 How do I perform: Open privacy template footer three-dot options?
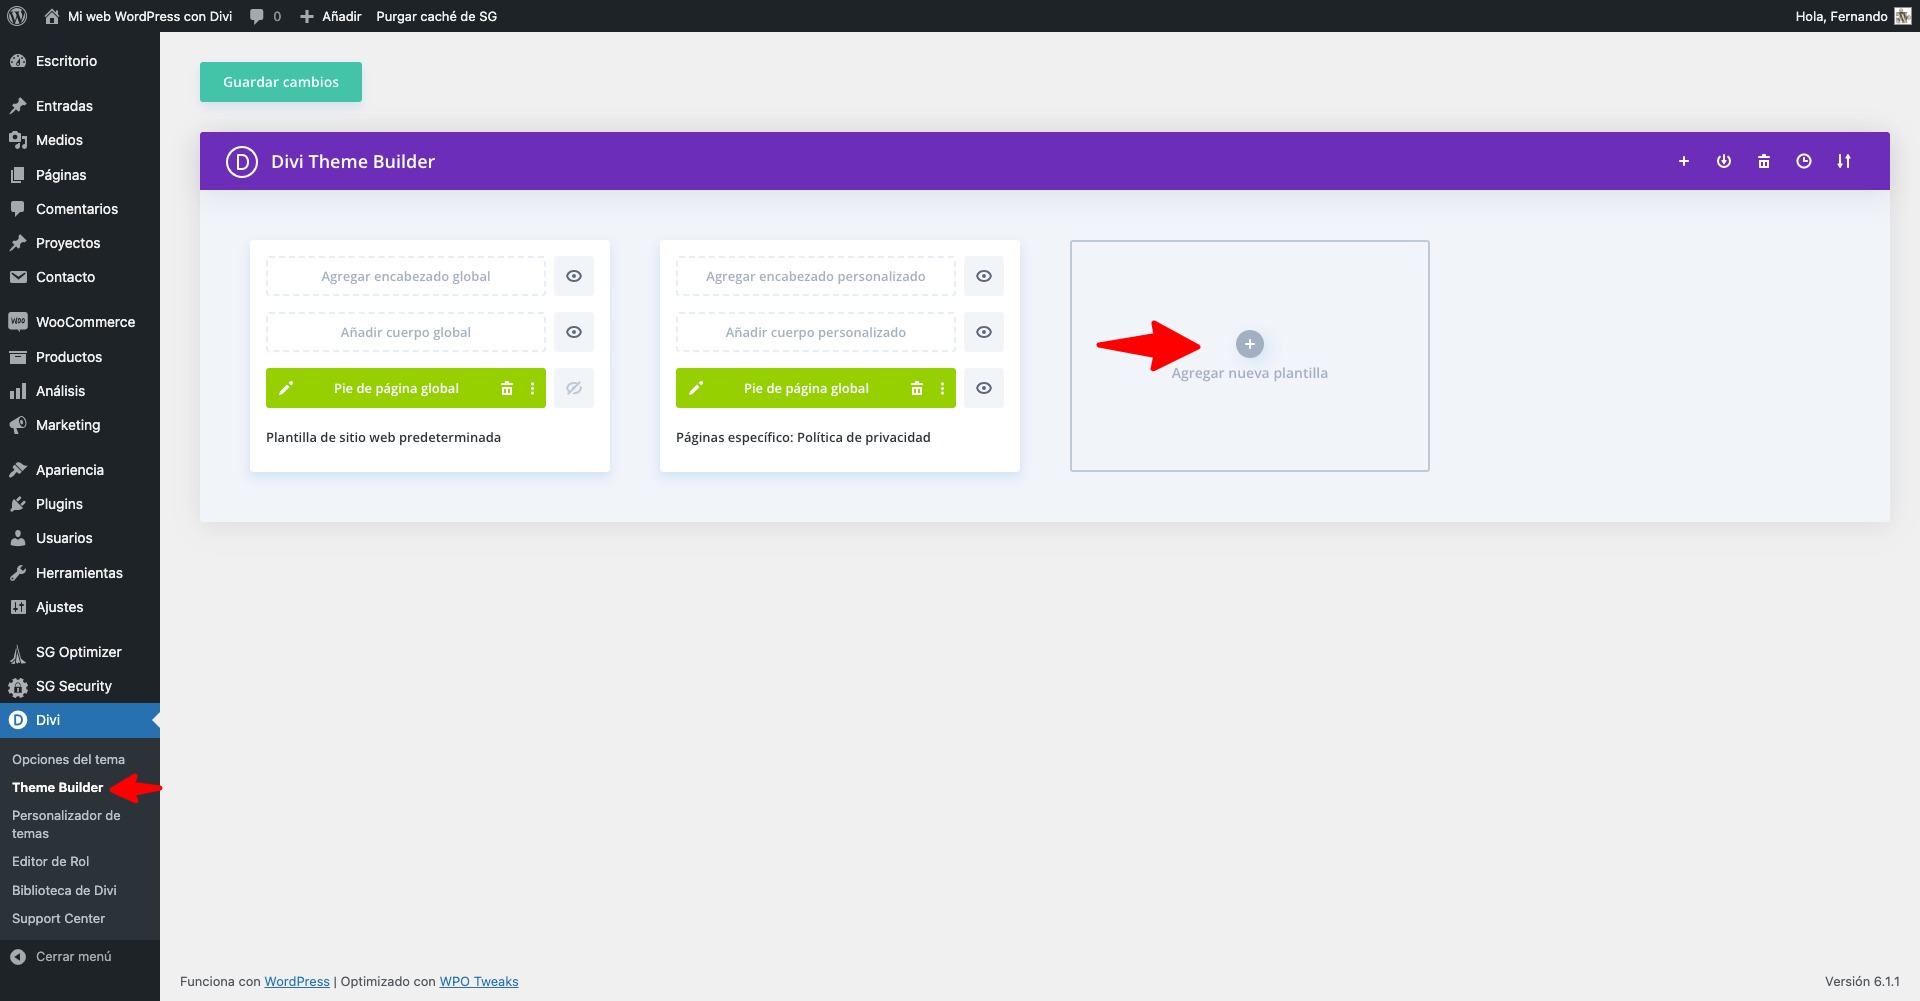942,388
